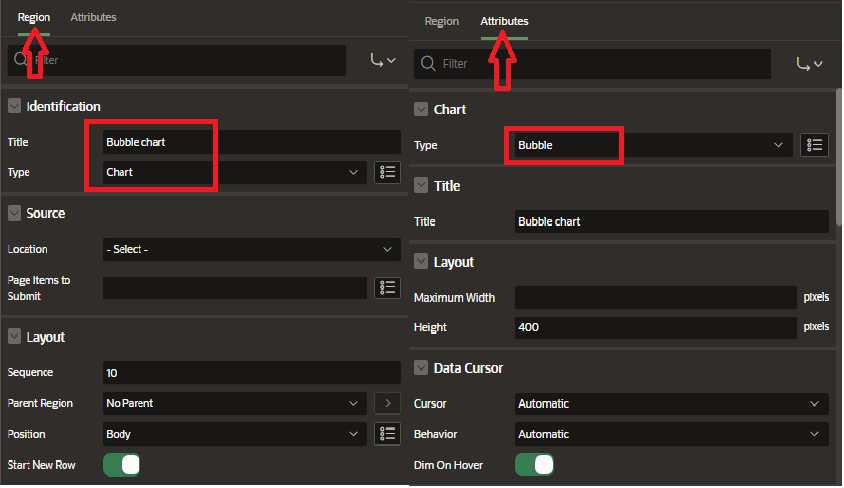Open the Go to Group menu in the right panel
The height and width of the screenshot is (488, 844).
click(809, 64)
